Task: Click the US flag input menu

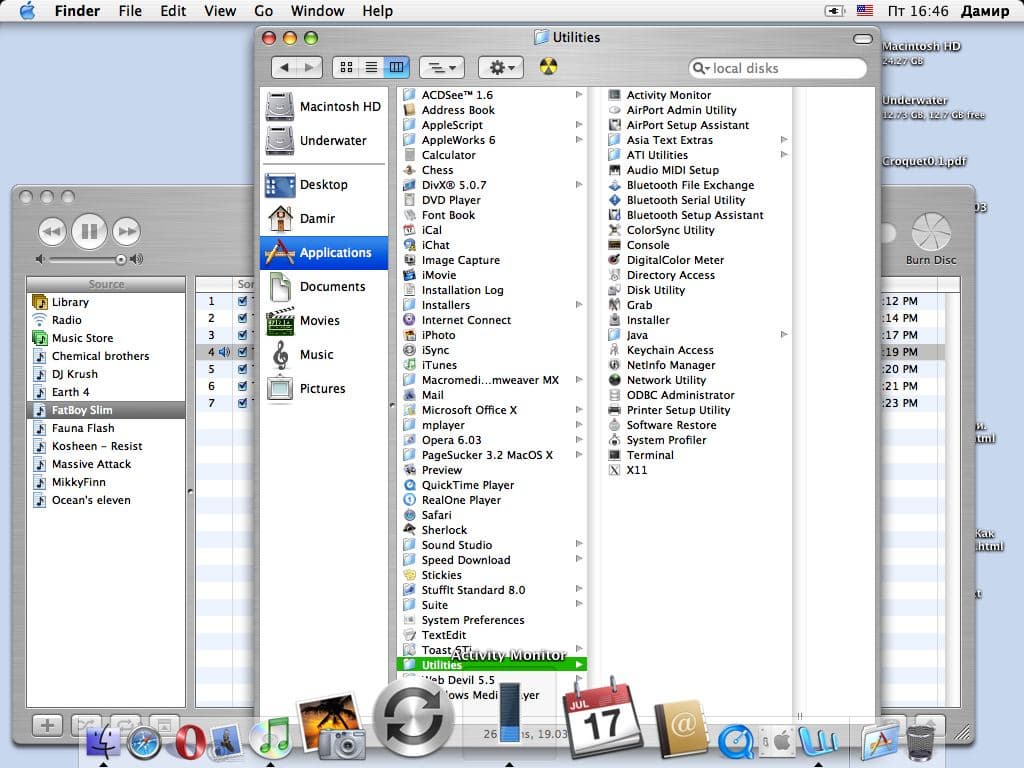Action: click(x=865, y=10)
